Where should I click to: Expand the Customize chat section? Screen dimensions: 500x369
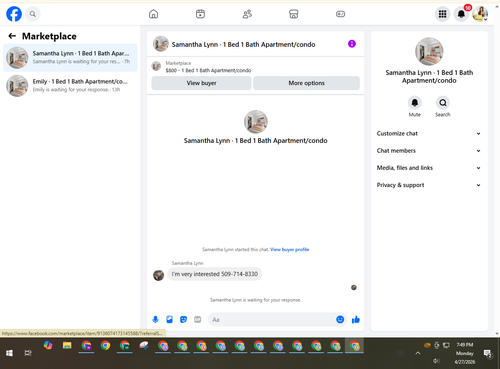pos(429,133)
